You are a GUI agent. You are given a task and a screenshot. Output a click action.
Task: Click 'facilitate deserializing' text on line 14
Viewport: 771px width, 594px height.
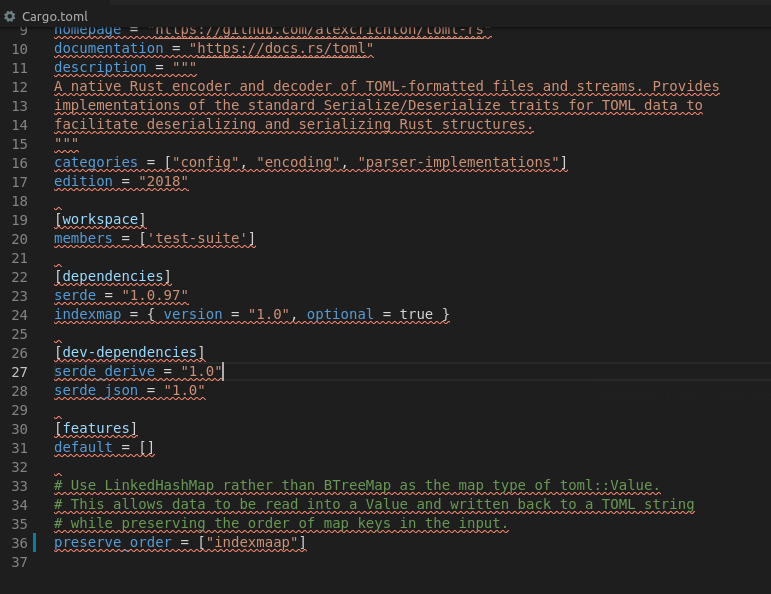155,124
